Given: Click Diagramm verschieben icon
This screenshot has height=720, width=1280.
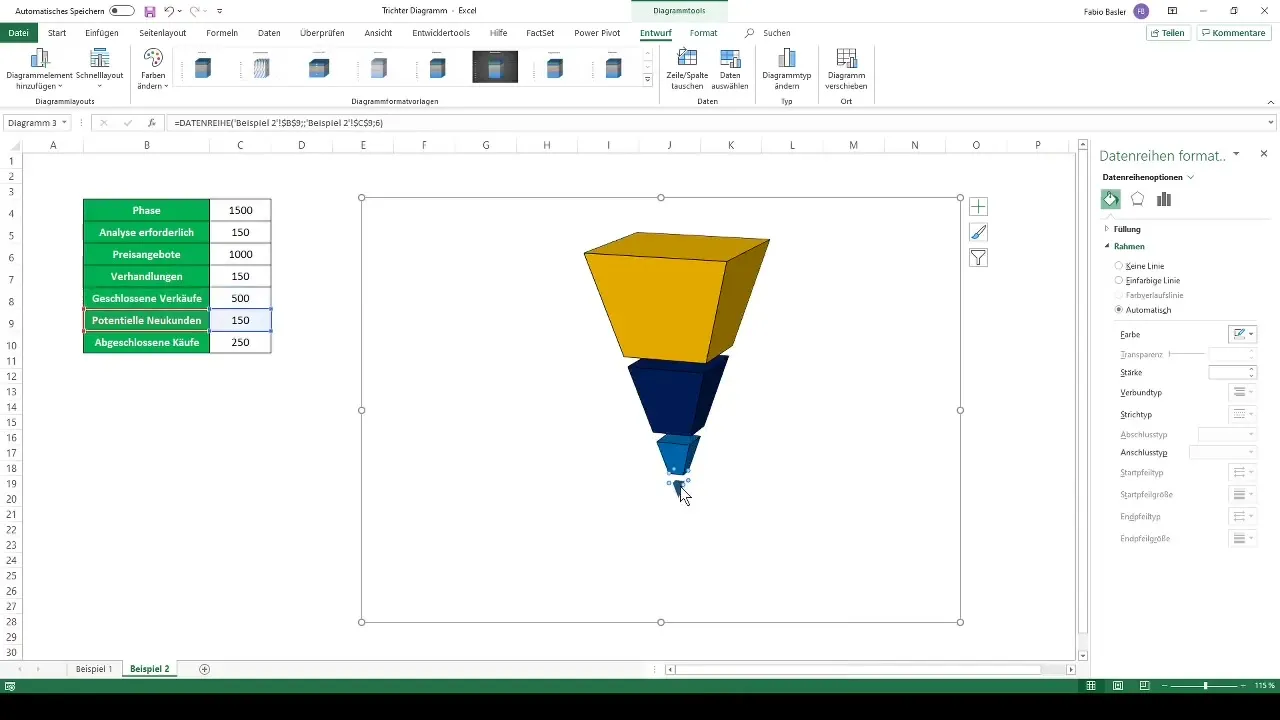Looking at the screenshot, I should tap(846, 68).
